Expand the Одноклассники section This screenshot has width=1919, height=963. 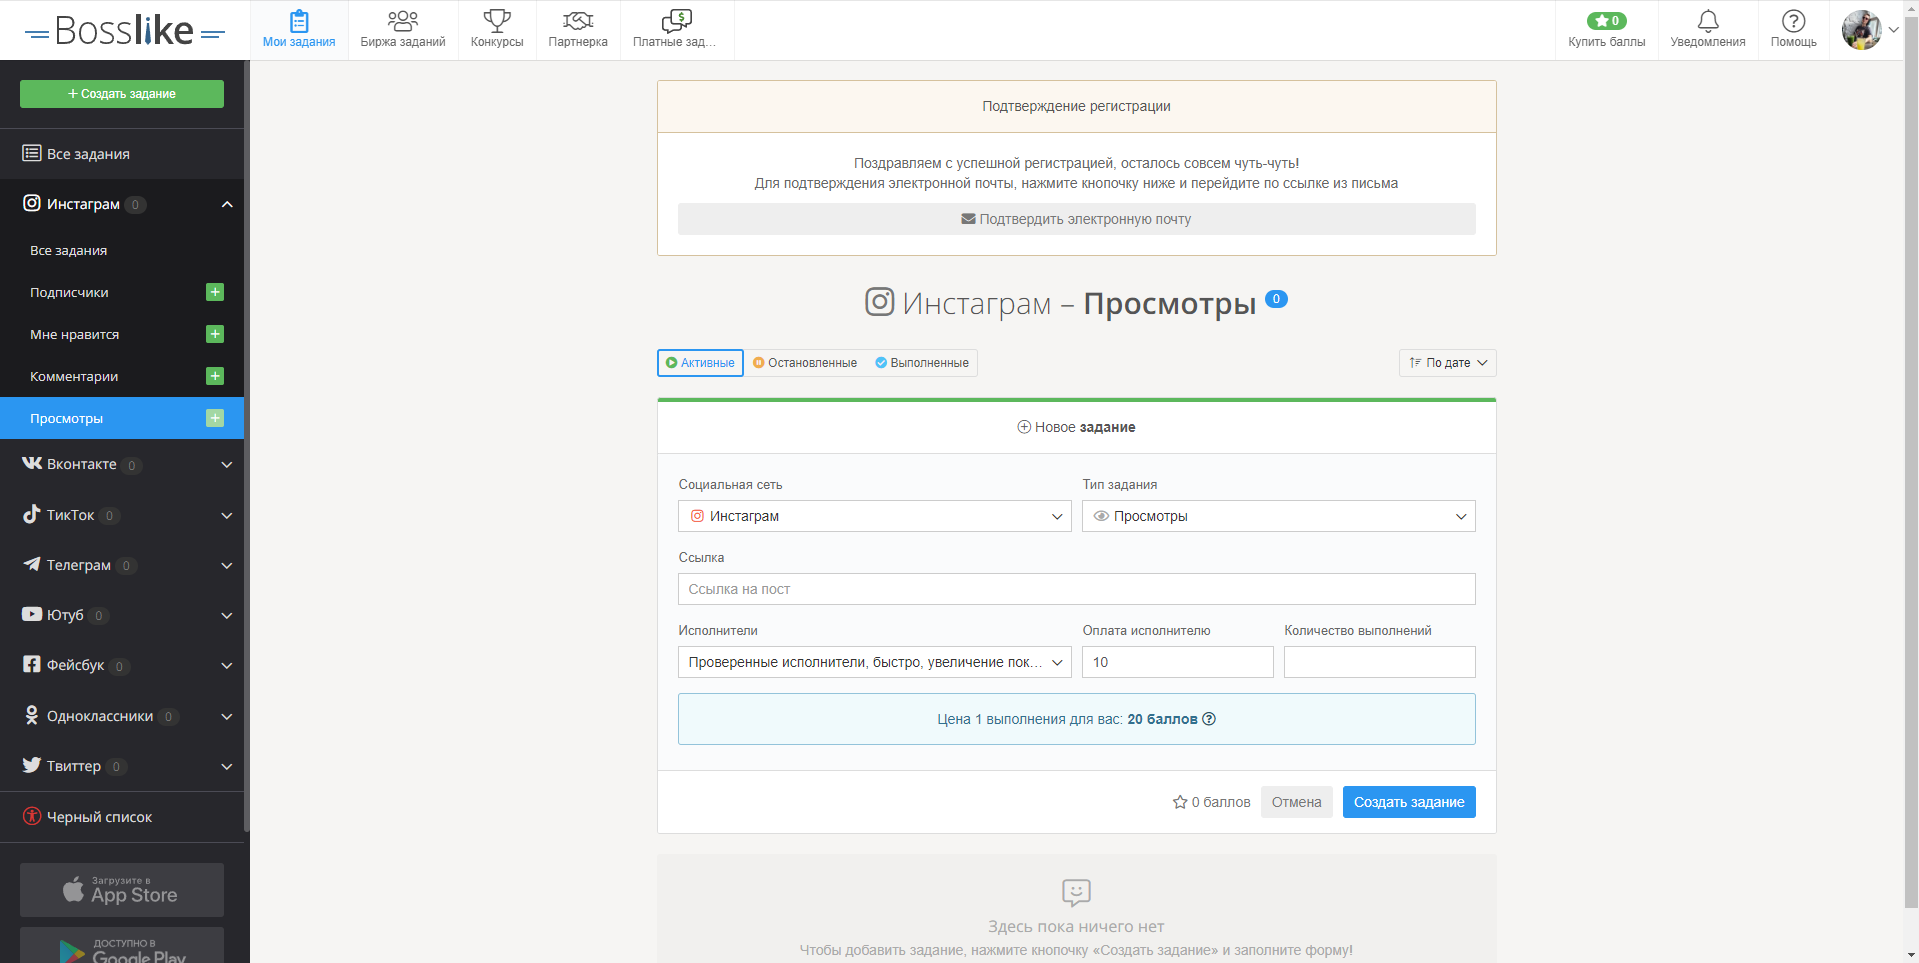click(227, 717)
